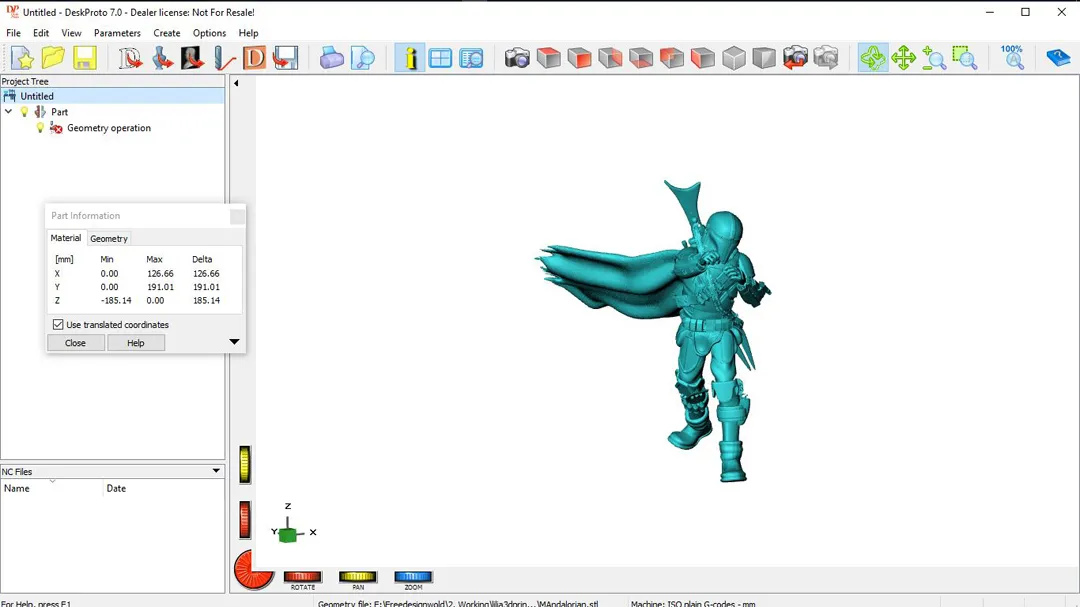The width and height of the screenshot is (1080, 607).
Task: Click the four-pane window layout icon
Action: point(440,59)
